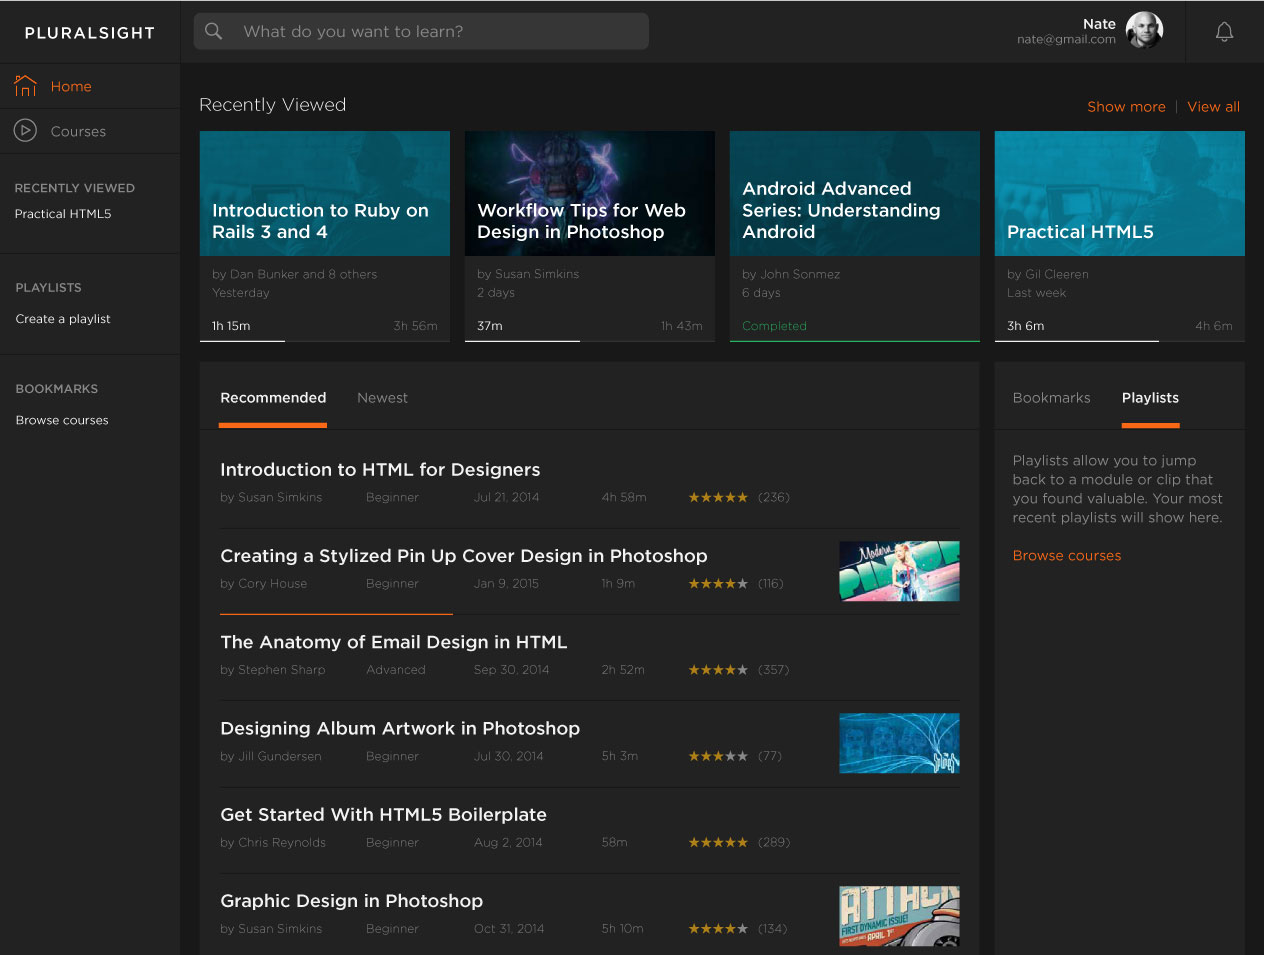This screenshot has height=955, width=1264.
Task: Click the Graphic Design in Photoshop thumbnail
Action: click(x=899, y=916)
